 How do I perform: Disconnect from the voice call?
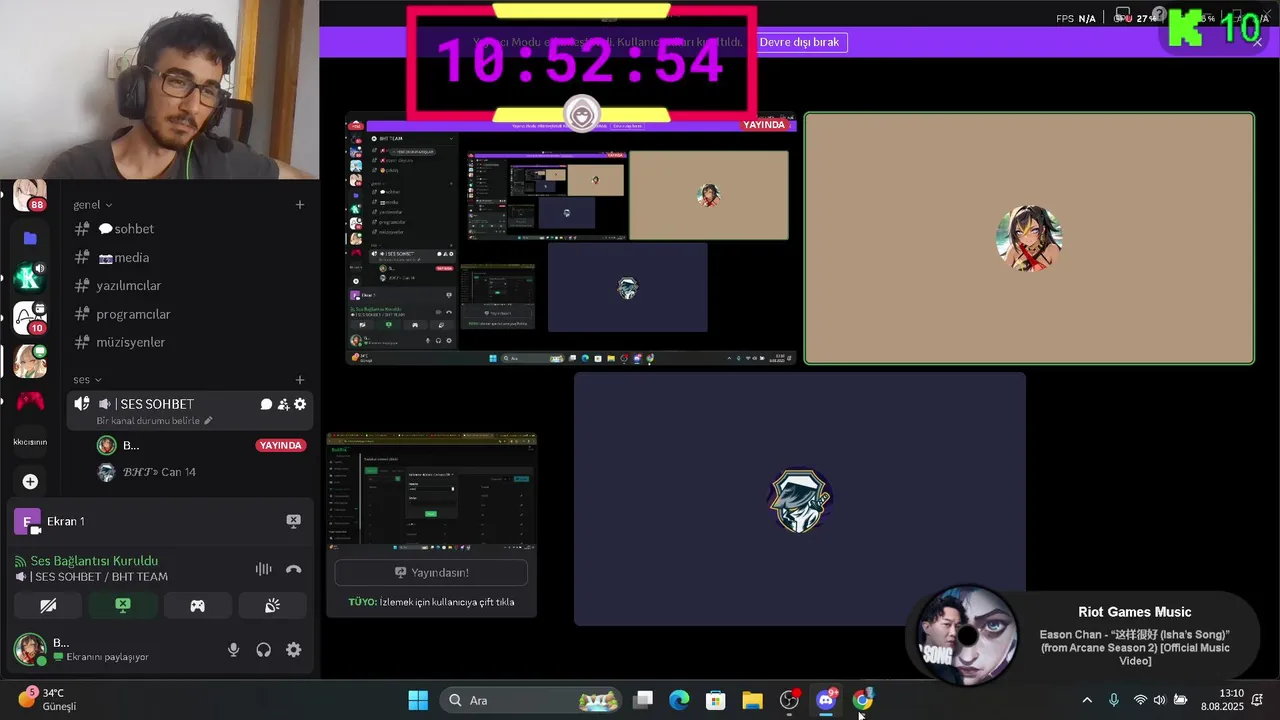point(293,569)
